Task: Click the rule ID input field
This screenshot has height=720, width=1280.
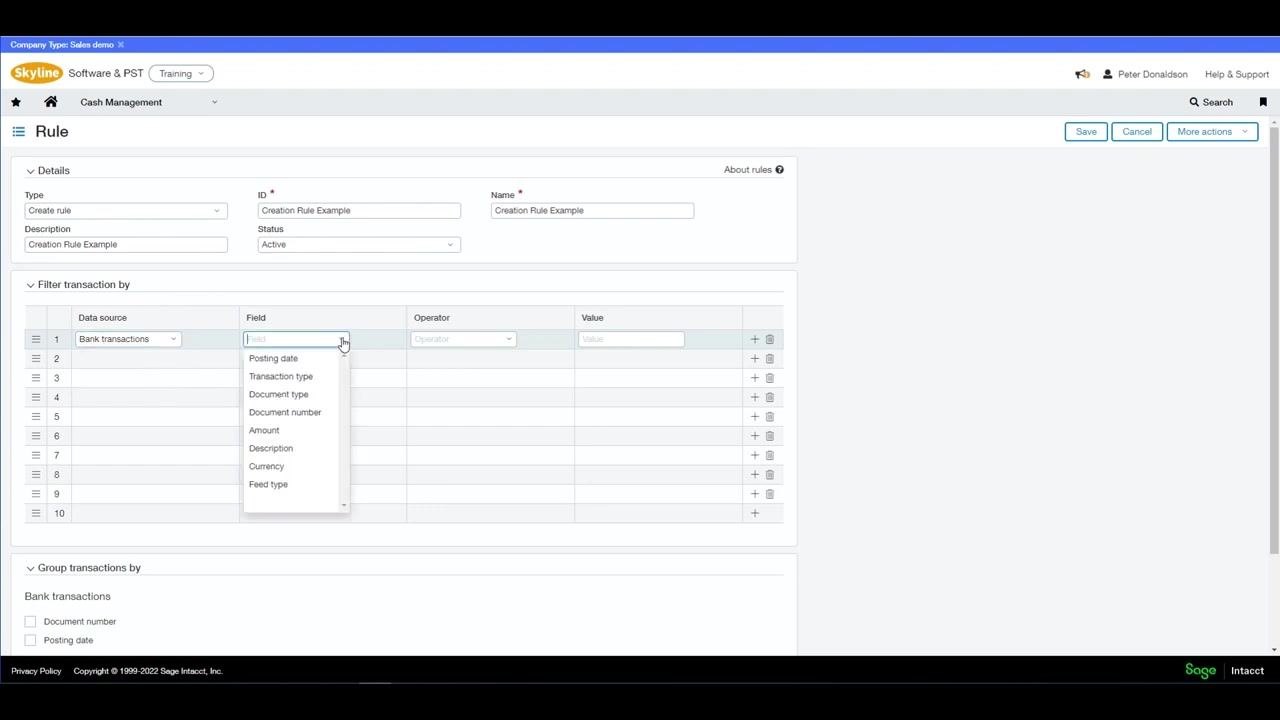Action: click(x=359, y=211)
